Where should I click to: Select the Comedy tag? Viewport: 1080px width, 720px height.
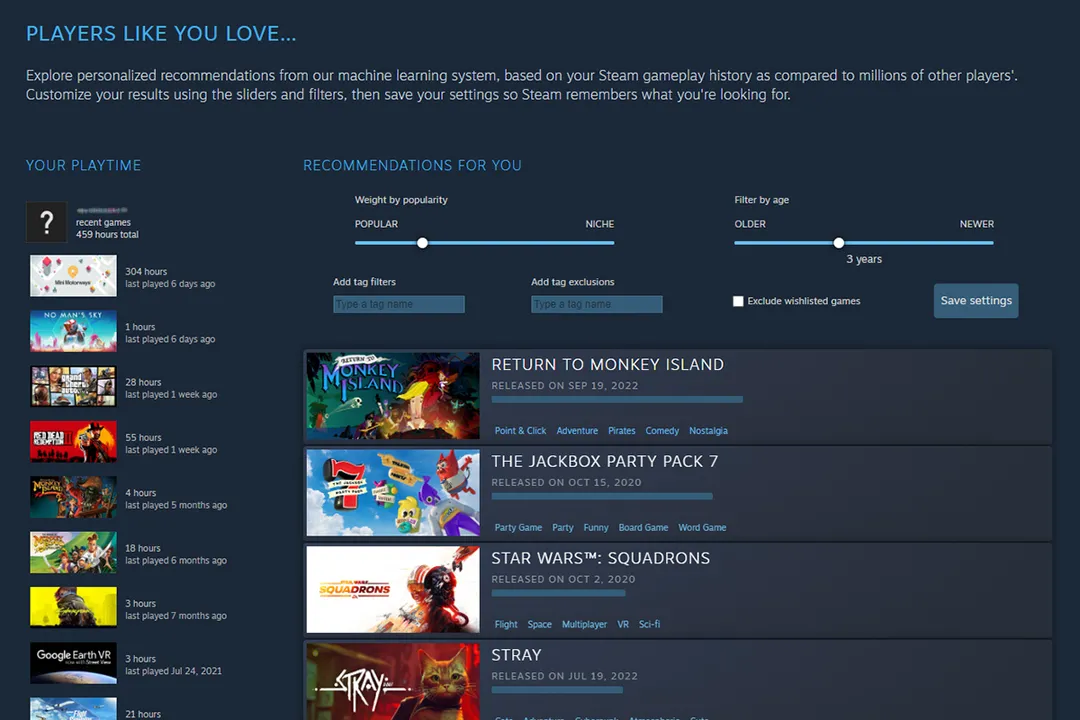click(x=662, y=431)
